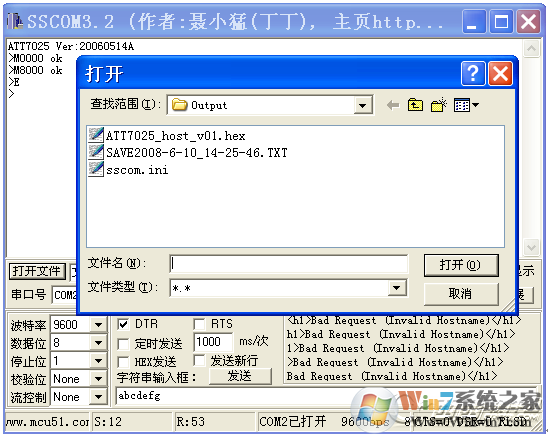Open the view menu icon in dialog

pyautogui.click(x=466, y=105)
